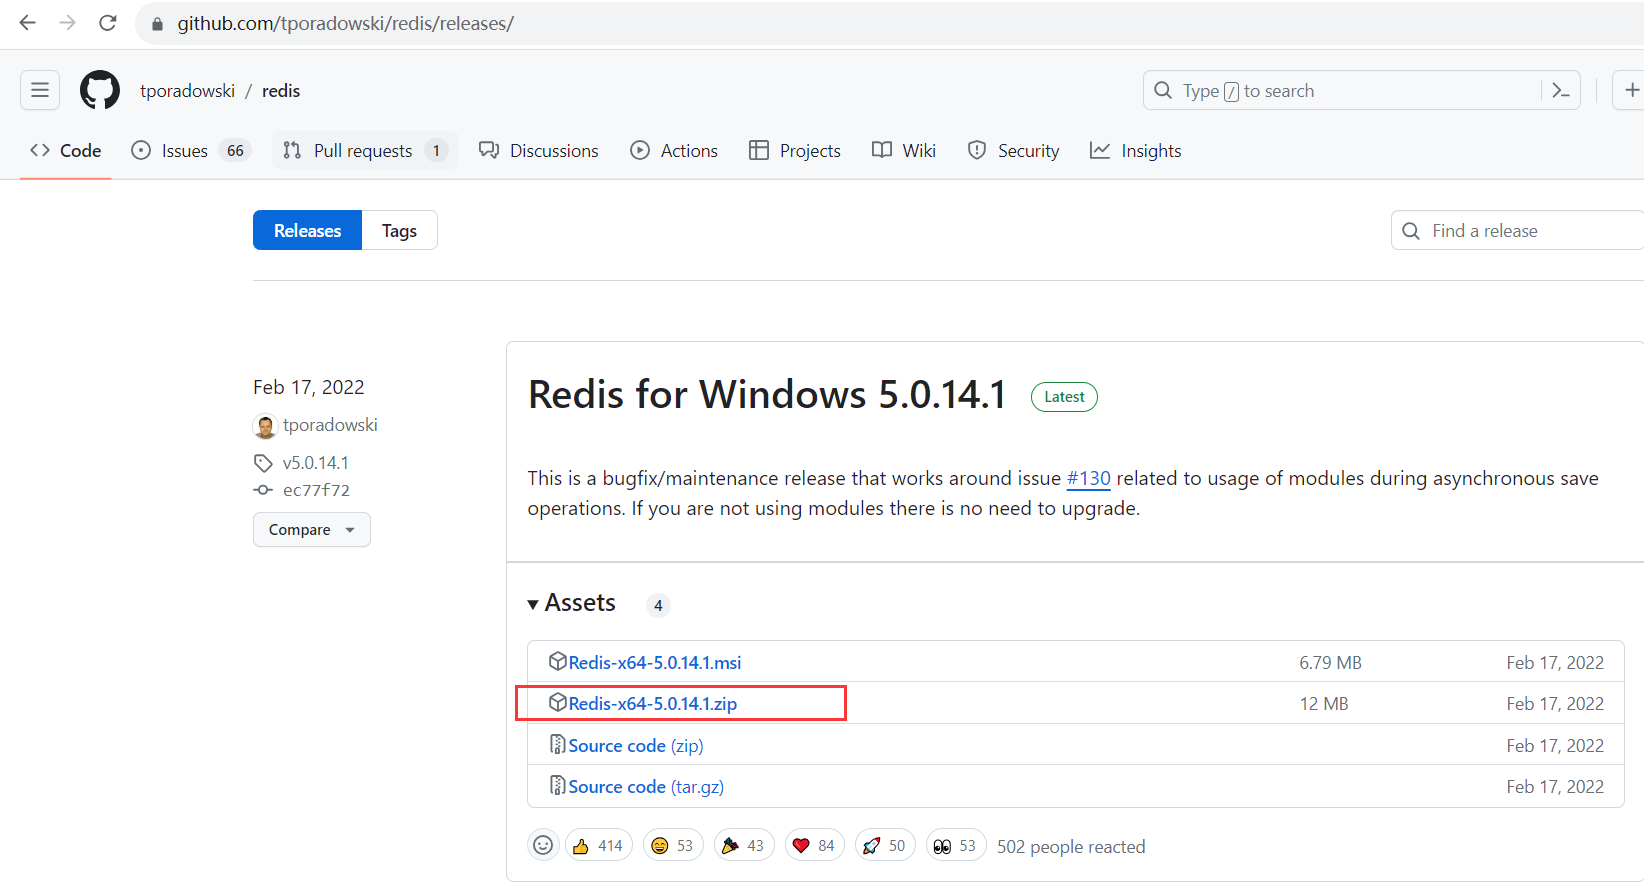
Task: Click the browser address bar URL
Action: coord(346,23)
